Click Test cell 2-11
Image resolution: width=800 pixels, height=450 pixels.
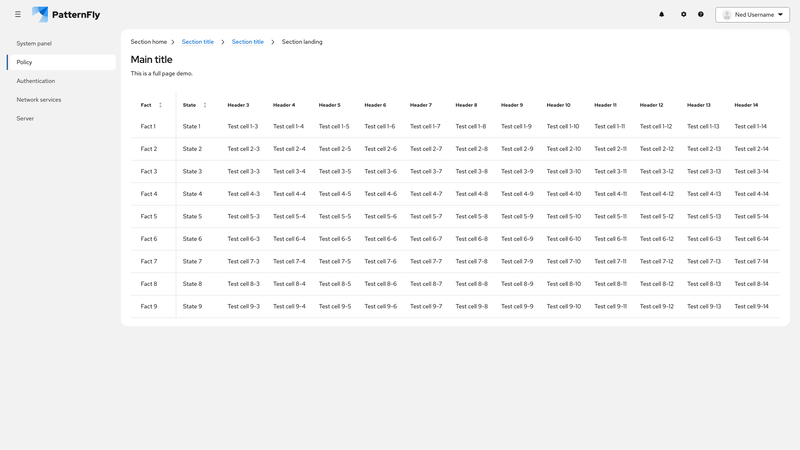[611, 149]
